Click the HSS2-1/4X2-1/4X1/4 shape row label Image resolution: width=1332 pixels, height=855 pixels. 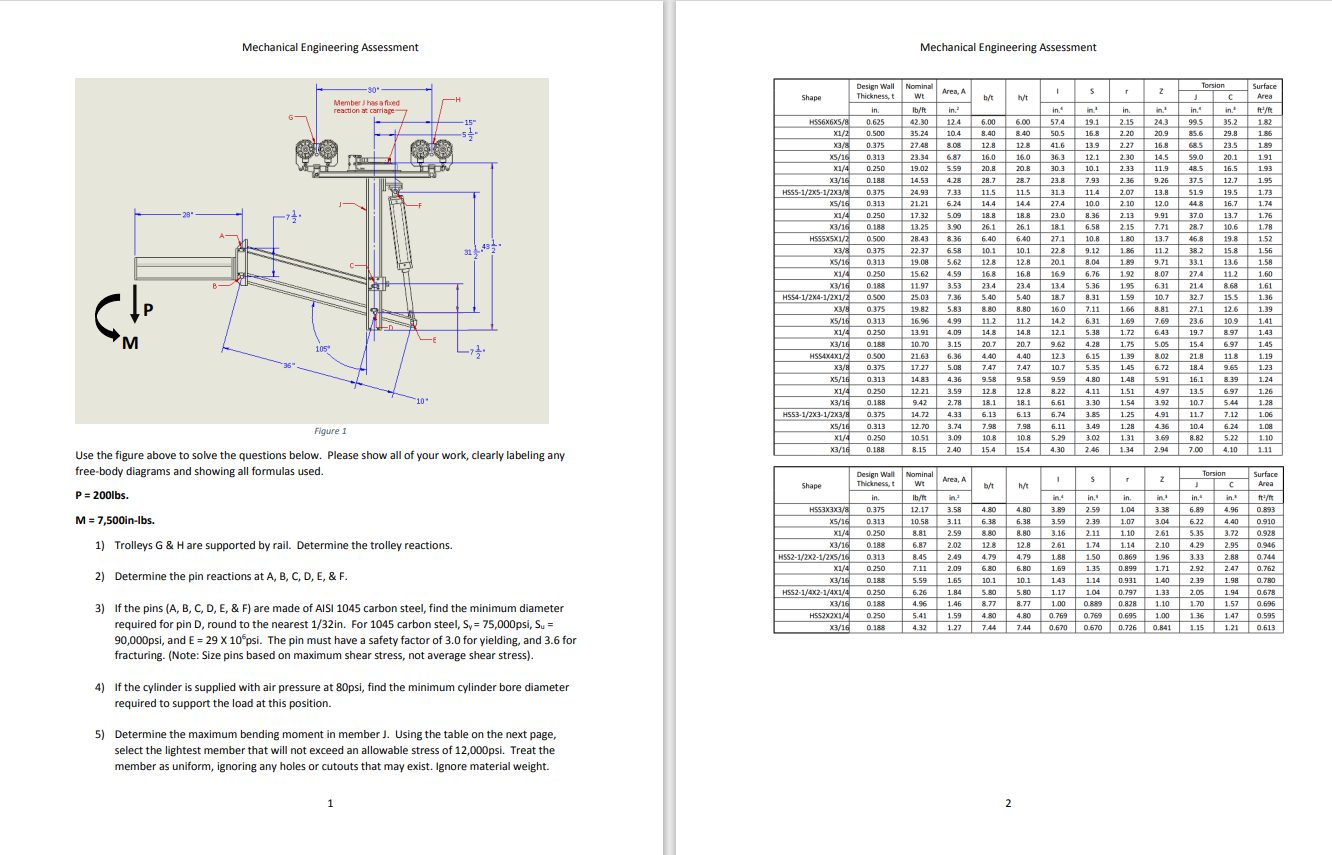click(813, 592)
